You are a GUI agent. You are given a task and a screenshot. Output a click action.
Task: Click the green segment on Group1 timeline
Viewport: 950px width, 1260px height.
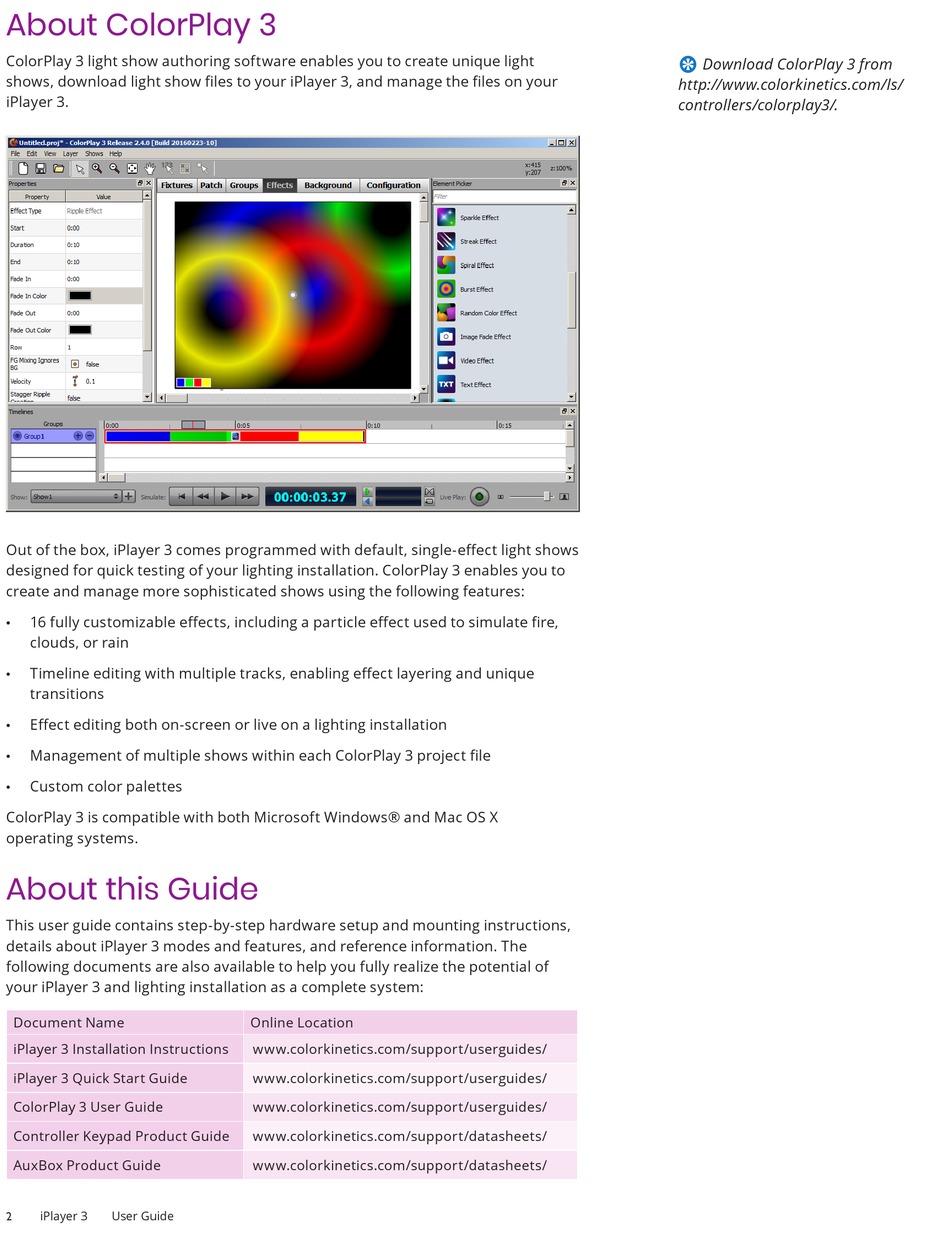[x=201, y=436]
